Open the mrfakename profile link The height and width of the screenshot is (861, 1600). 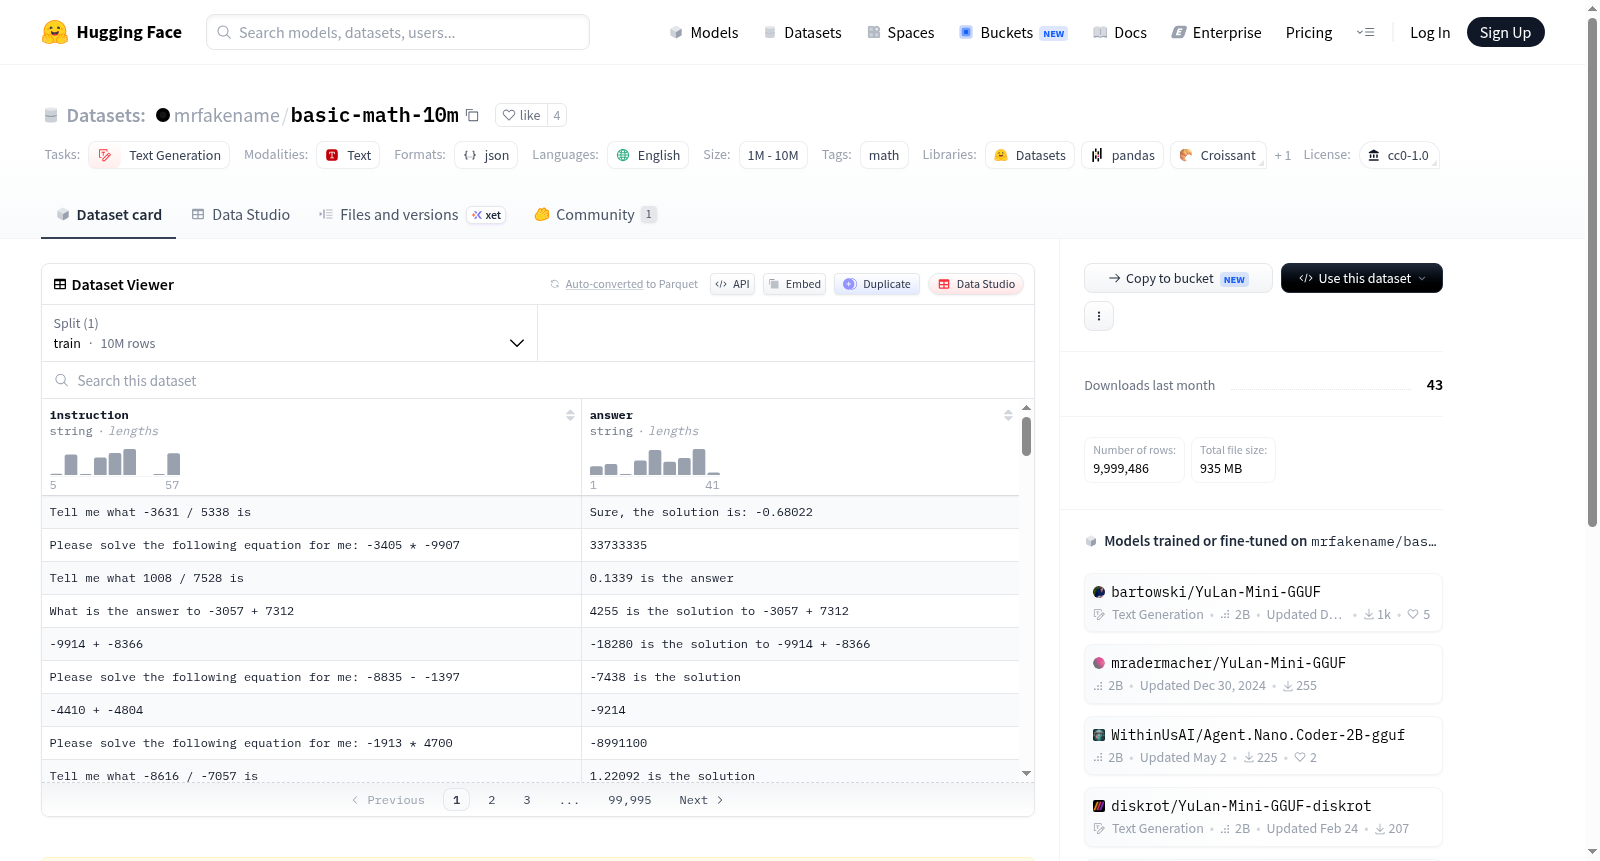pyautogui.click(x=227, y=115)
